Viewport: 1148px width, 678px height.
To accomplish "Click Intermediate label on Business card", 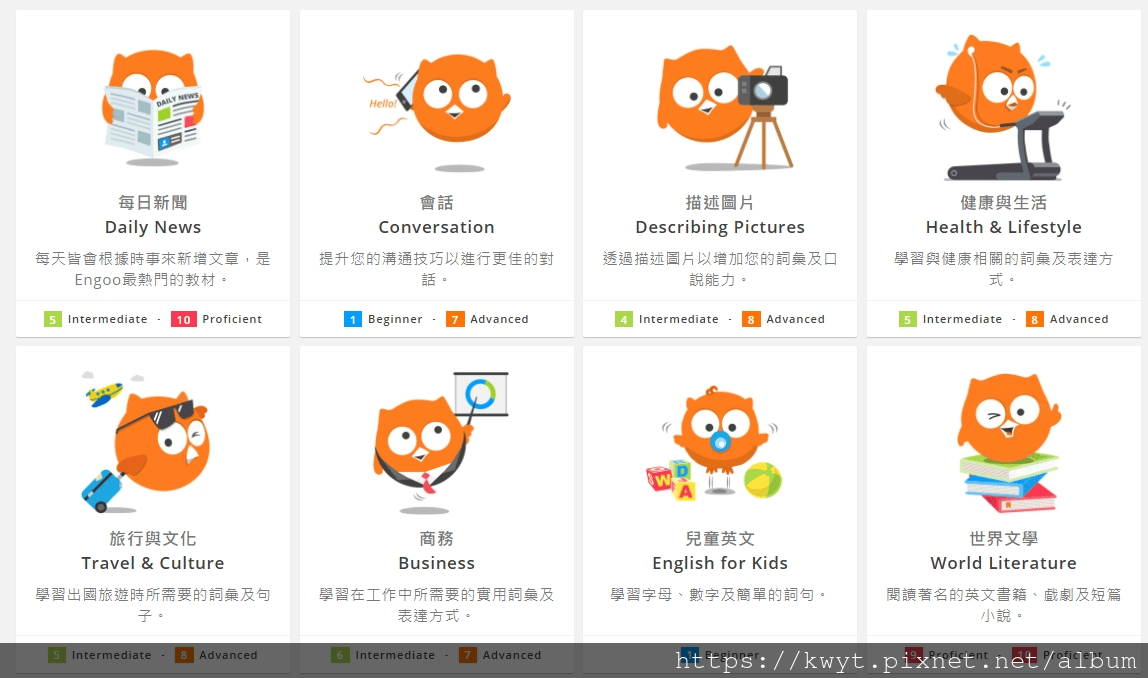I will pos(395,655).
